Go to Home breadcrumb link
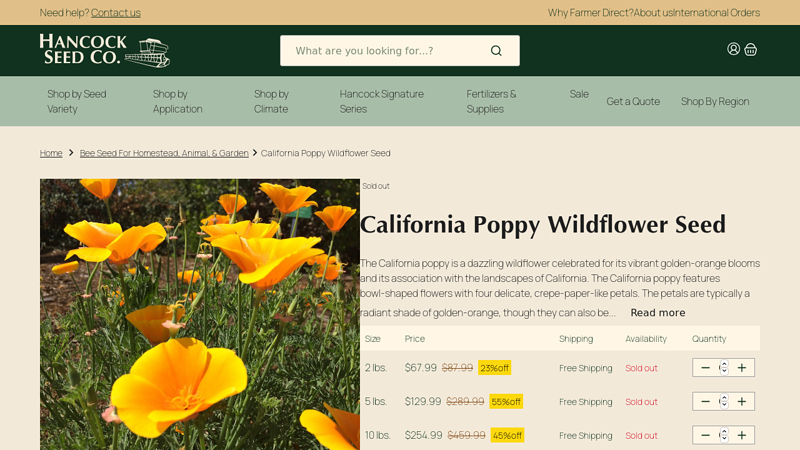 [51, 153]
